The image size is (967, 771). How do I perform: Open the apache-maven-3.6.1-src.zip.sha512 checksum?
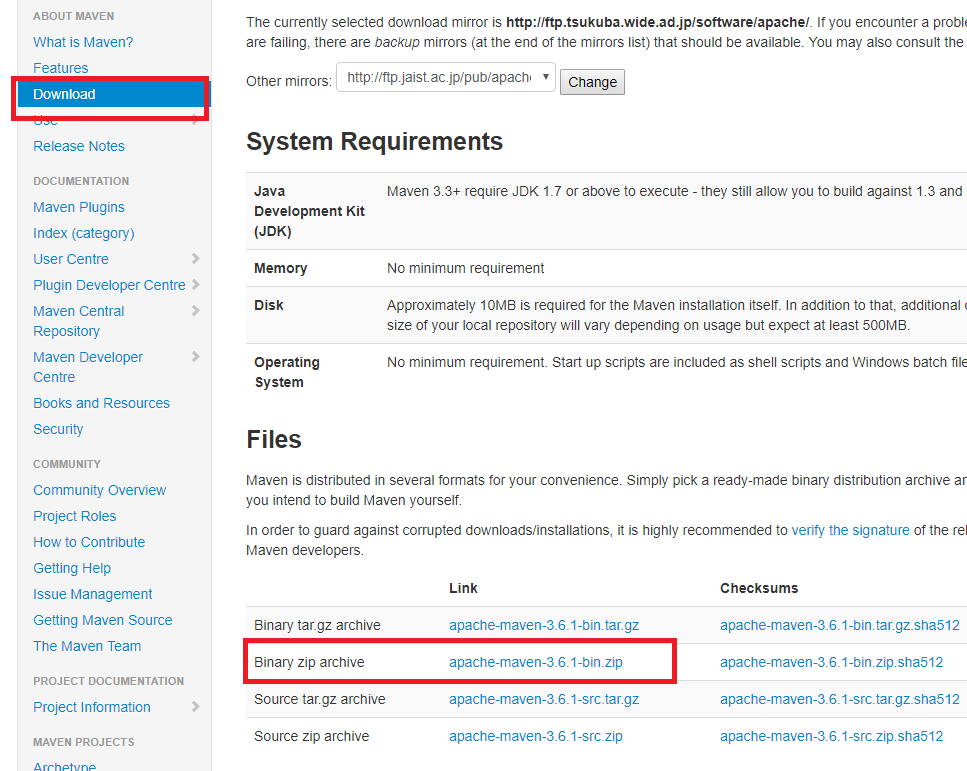click(832, 736)
